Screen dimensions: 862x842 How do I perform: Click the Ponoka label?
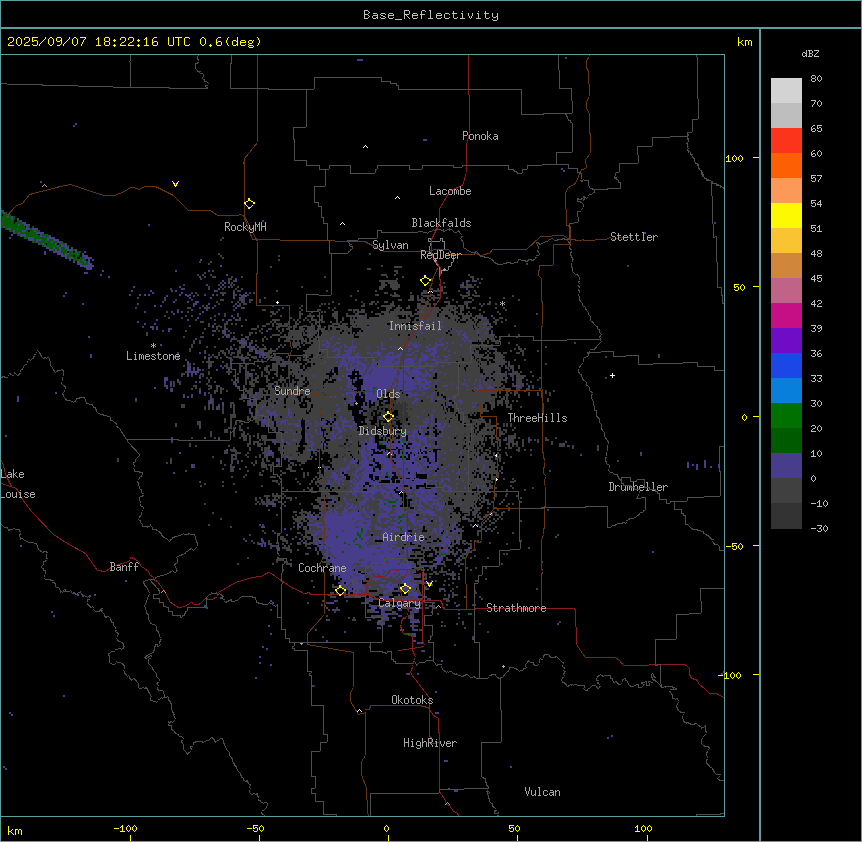[480, 136]
